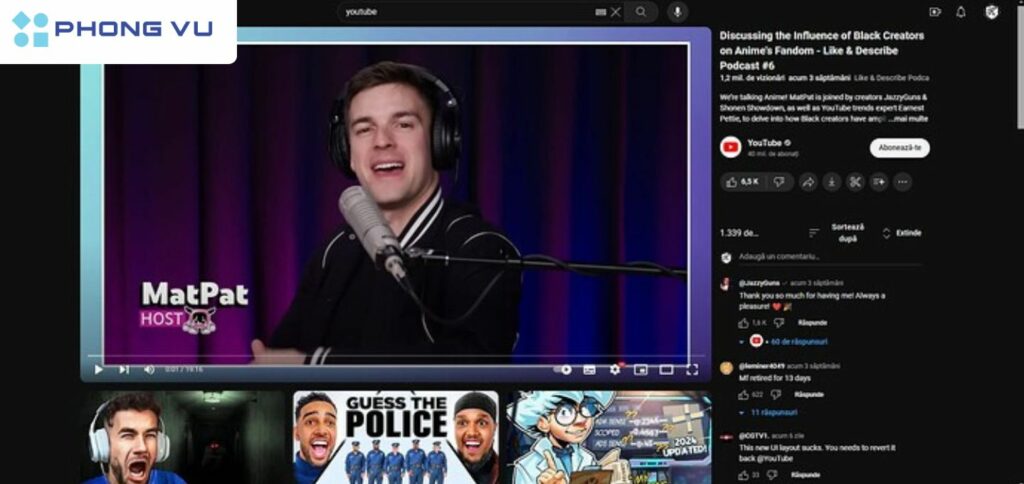Click the search magnifier button
Image resolution: width=1024 pixels, height=484 pixels.
coord(641,12)
